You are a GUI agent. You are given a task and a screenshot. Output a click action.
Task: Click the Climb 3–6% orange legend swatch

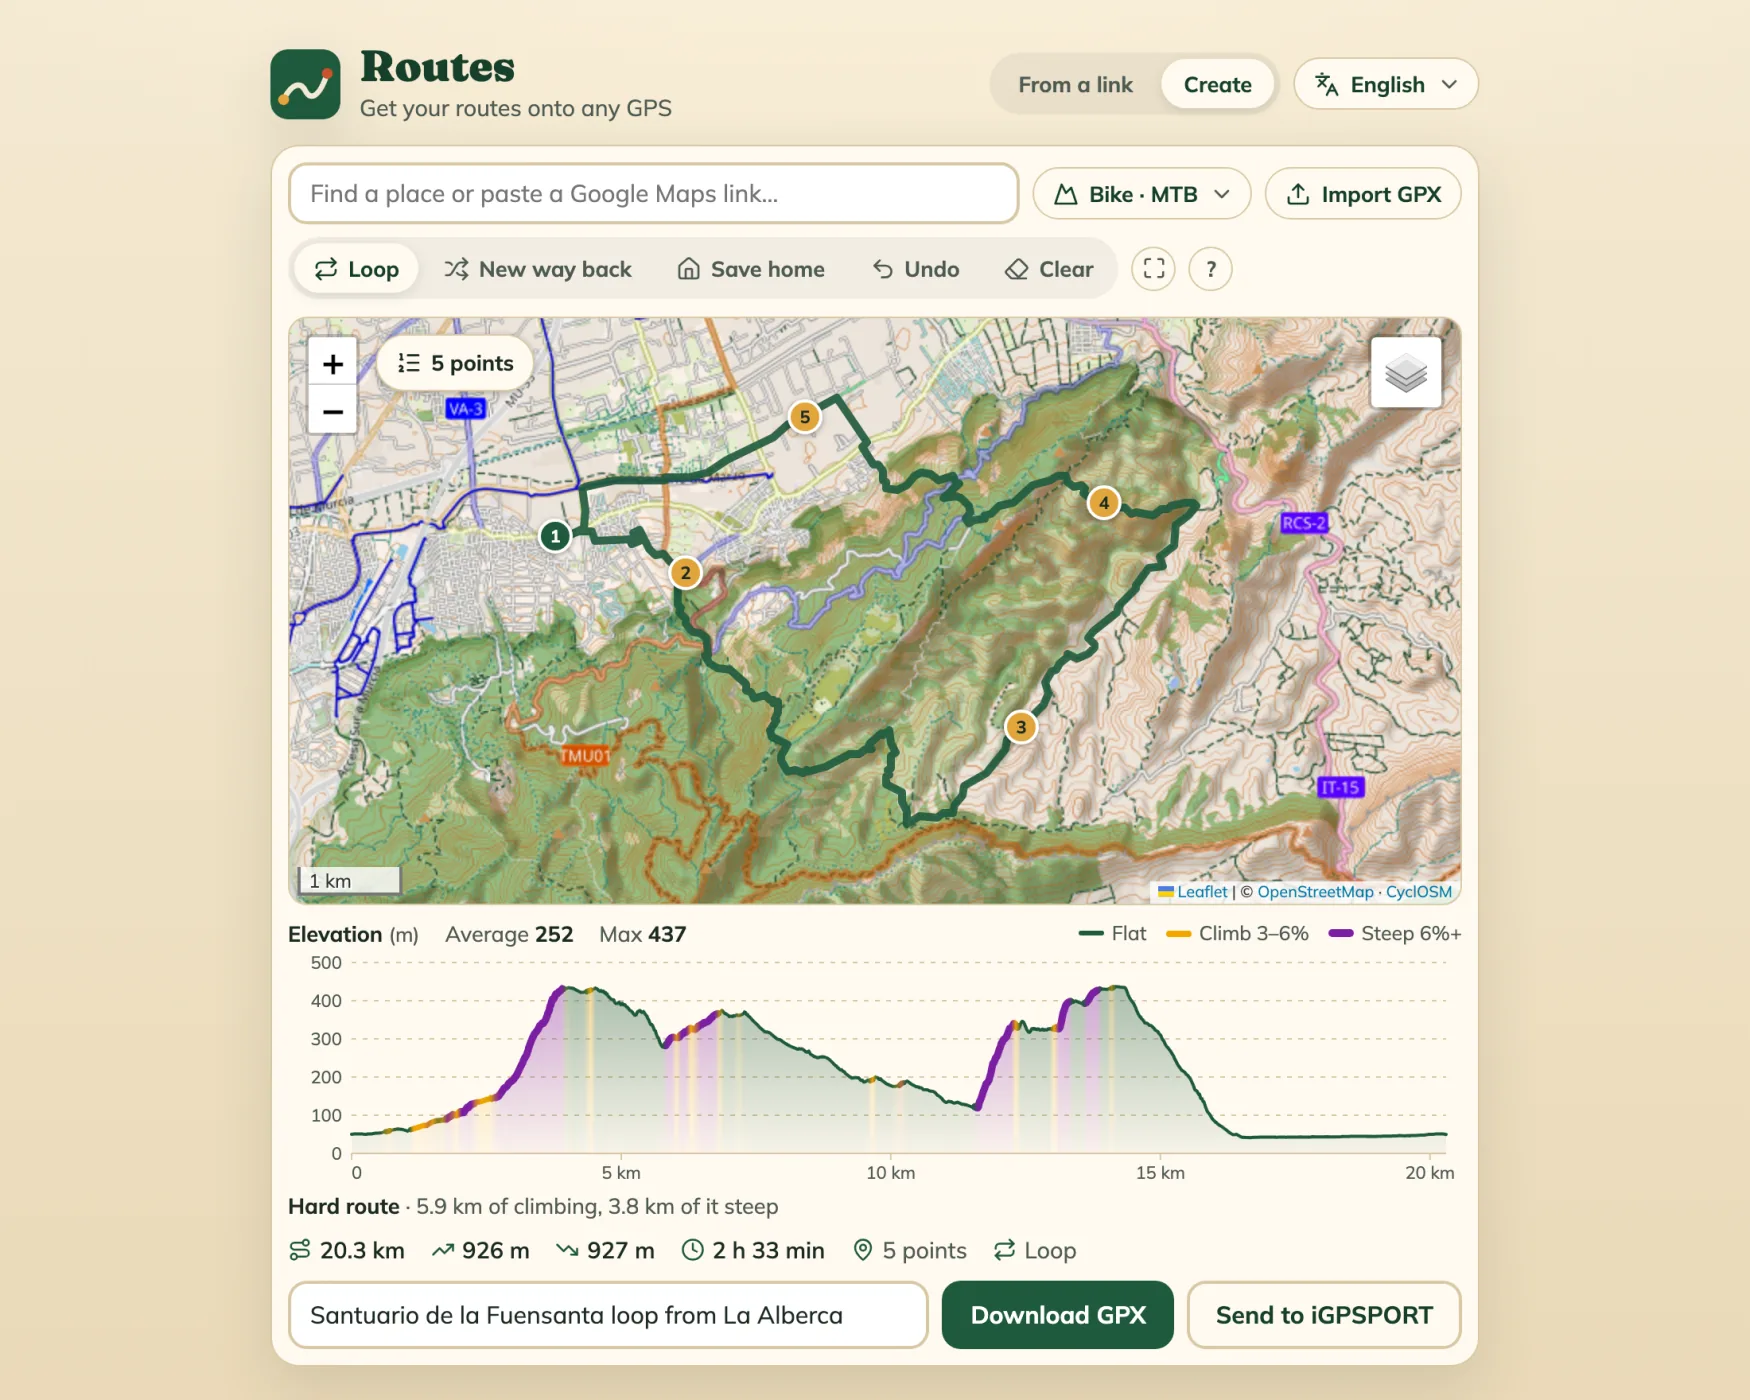1179,934
